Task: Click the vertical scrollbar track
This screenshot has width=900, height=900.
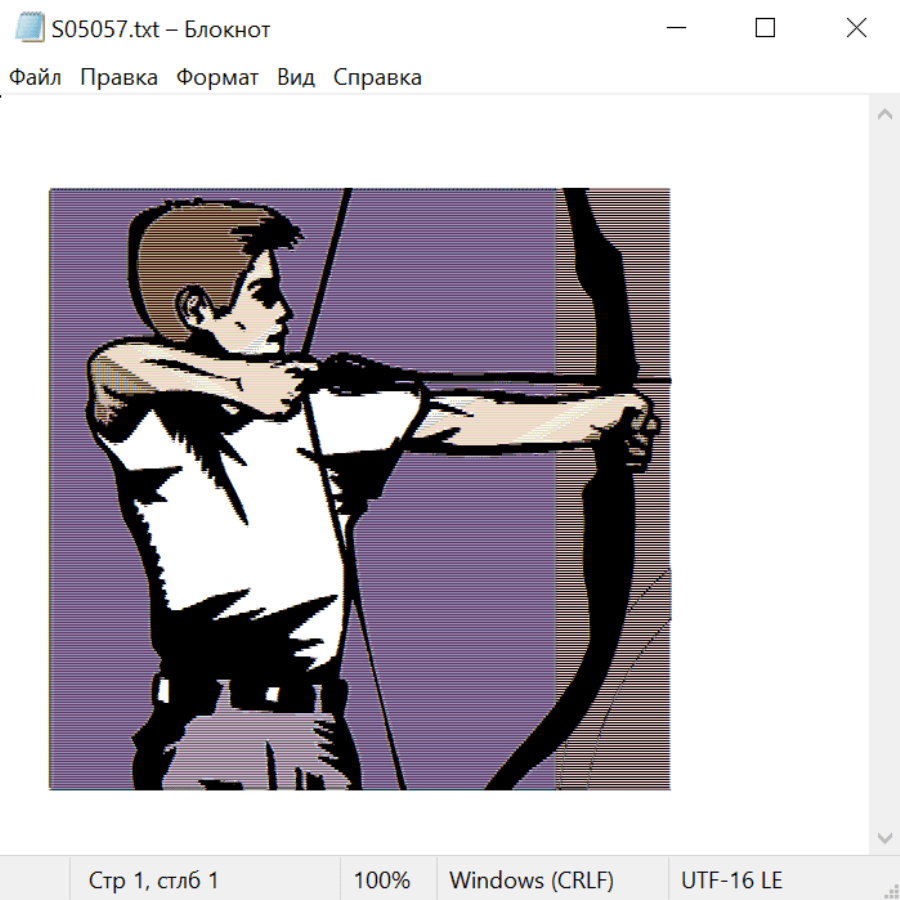Action: click(x=884, y=475)
